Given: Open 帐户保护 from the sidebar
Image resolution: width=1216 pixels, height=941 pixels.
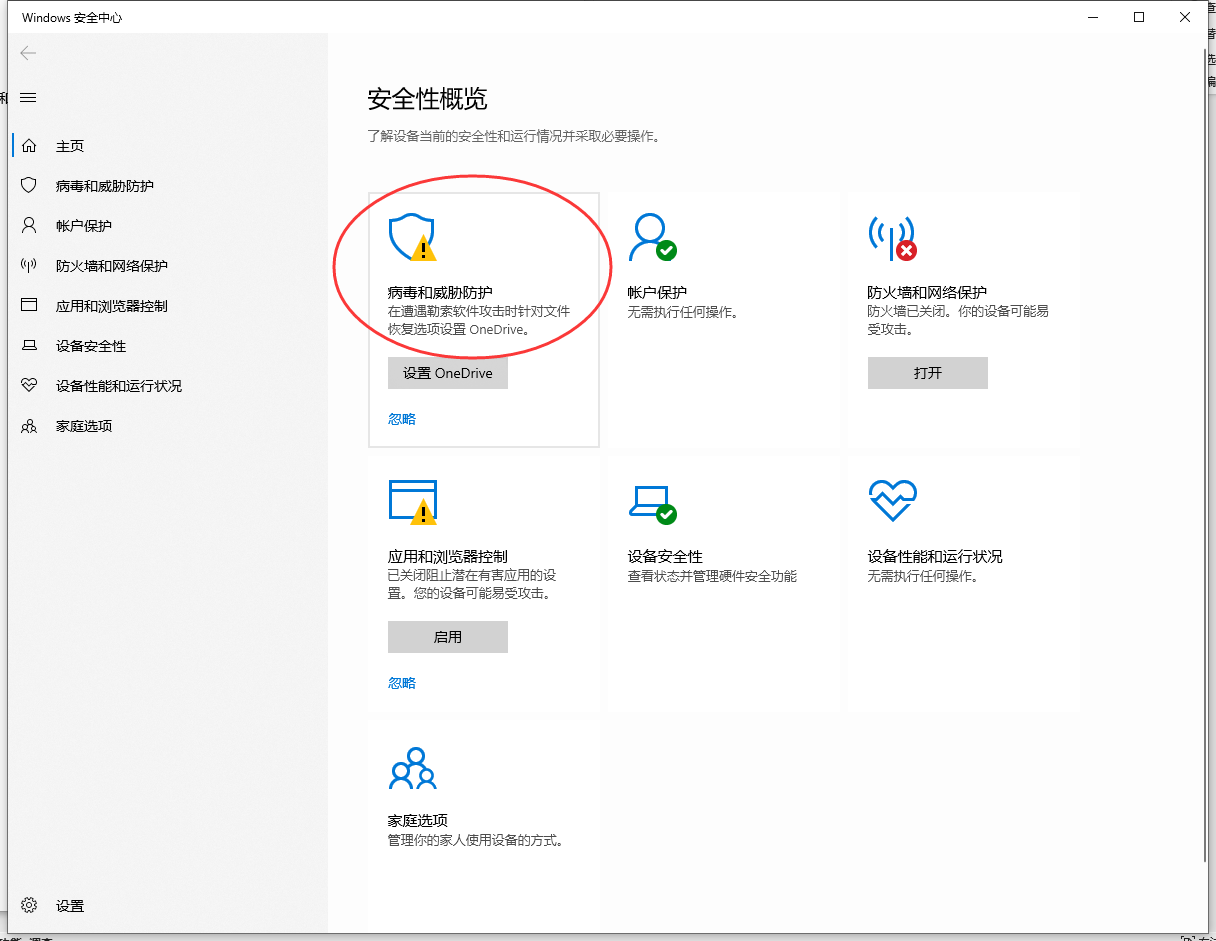Looking at the screenshot, I should click(84, 226).
